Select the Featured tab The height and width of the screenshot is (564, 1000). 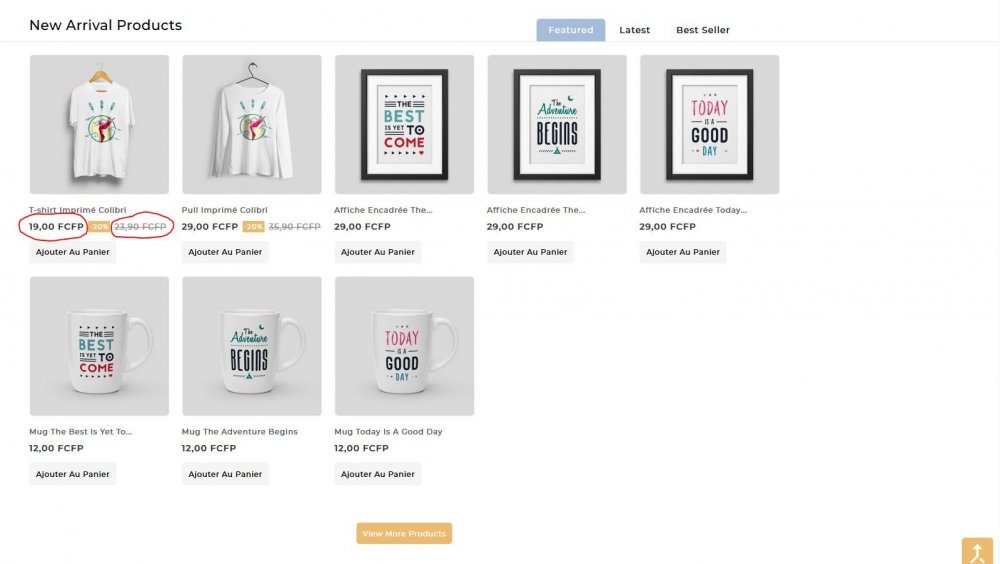pyautogui.click(x=571, y=30)
